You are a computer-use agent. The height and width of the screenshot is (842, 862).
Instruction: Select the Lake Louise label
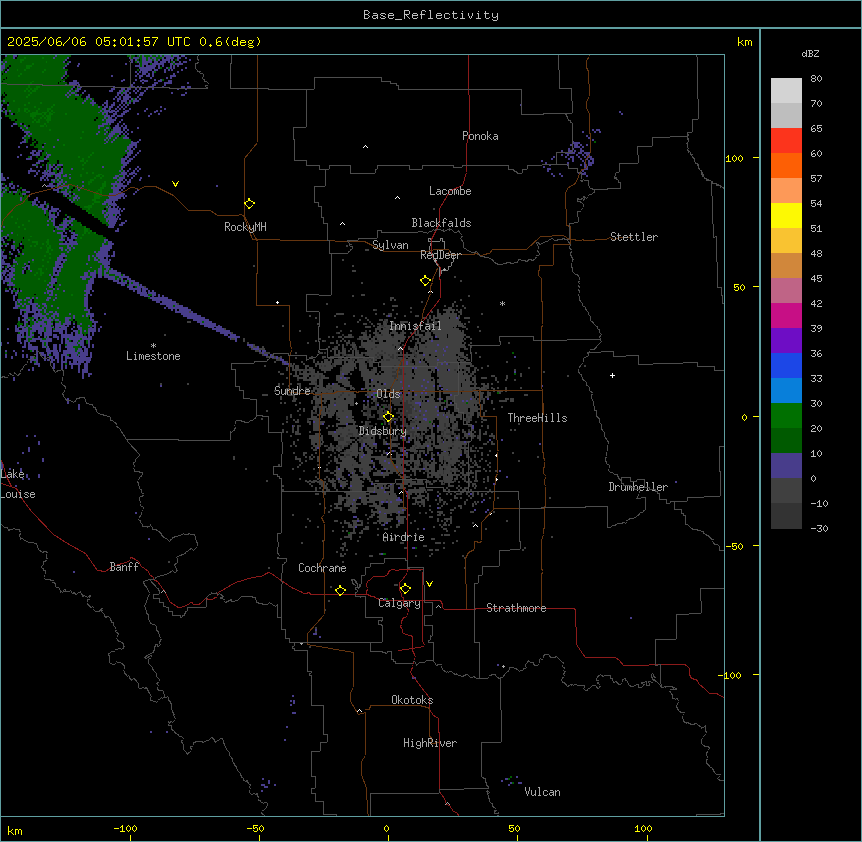tap(18, 484)
